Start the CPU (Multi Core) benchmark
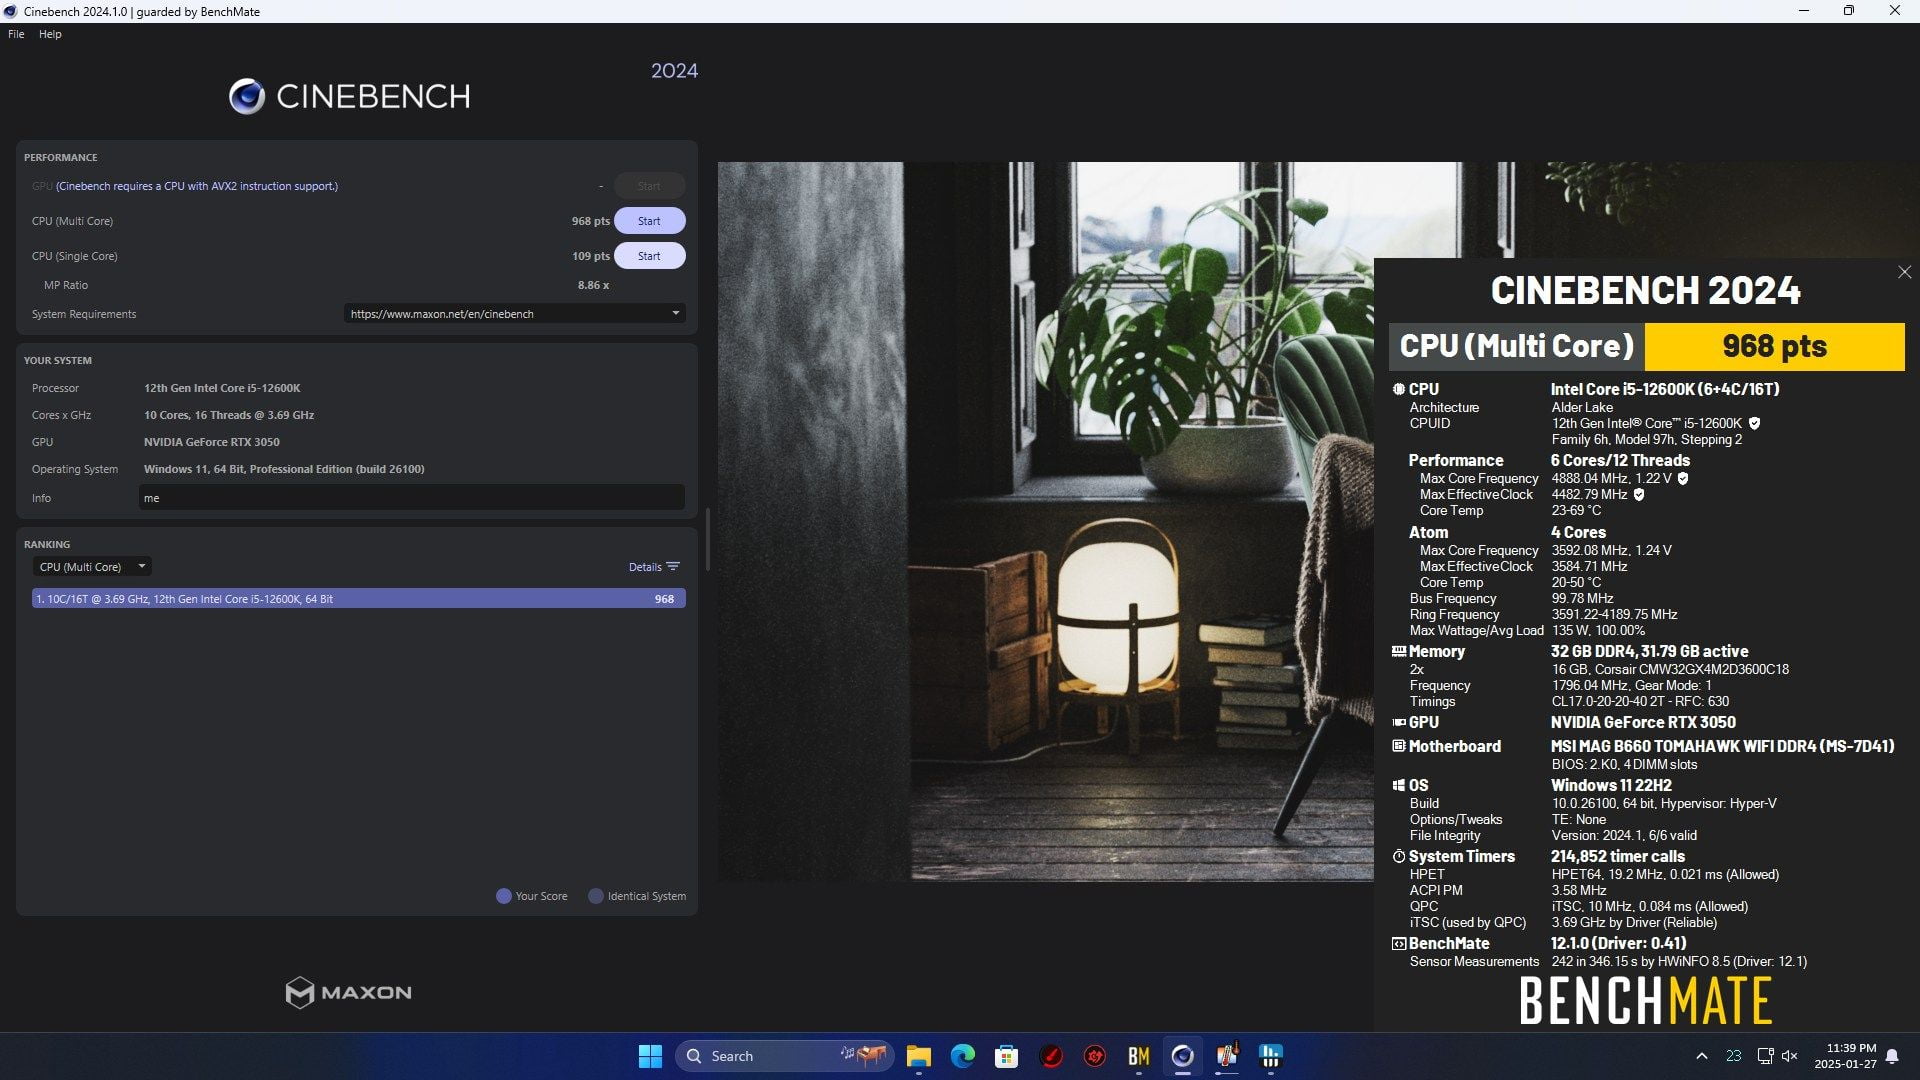The image size is (1920, 1080). point(649,221)
